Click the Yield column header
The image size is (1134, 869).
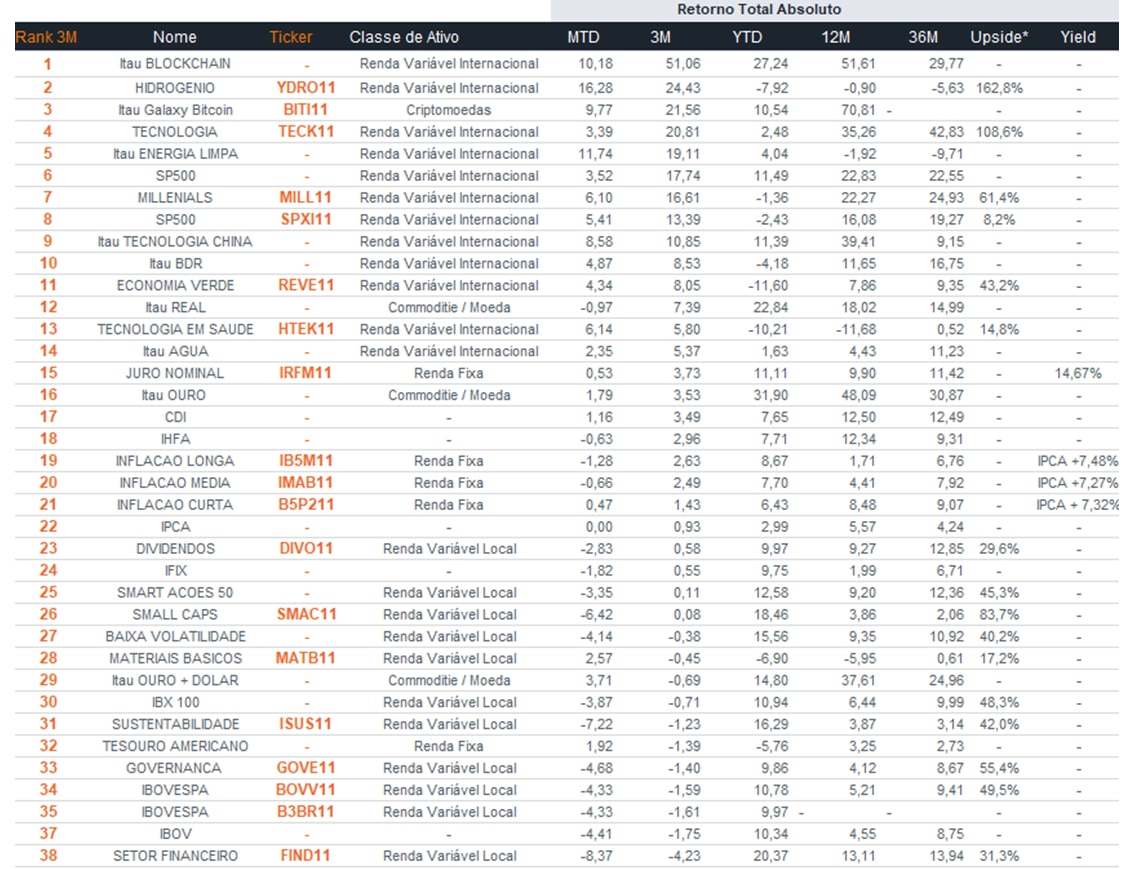[x=1078, y=37]
